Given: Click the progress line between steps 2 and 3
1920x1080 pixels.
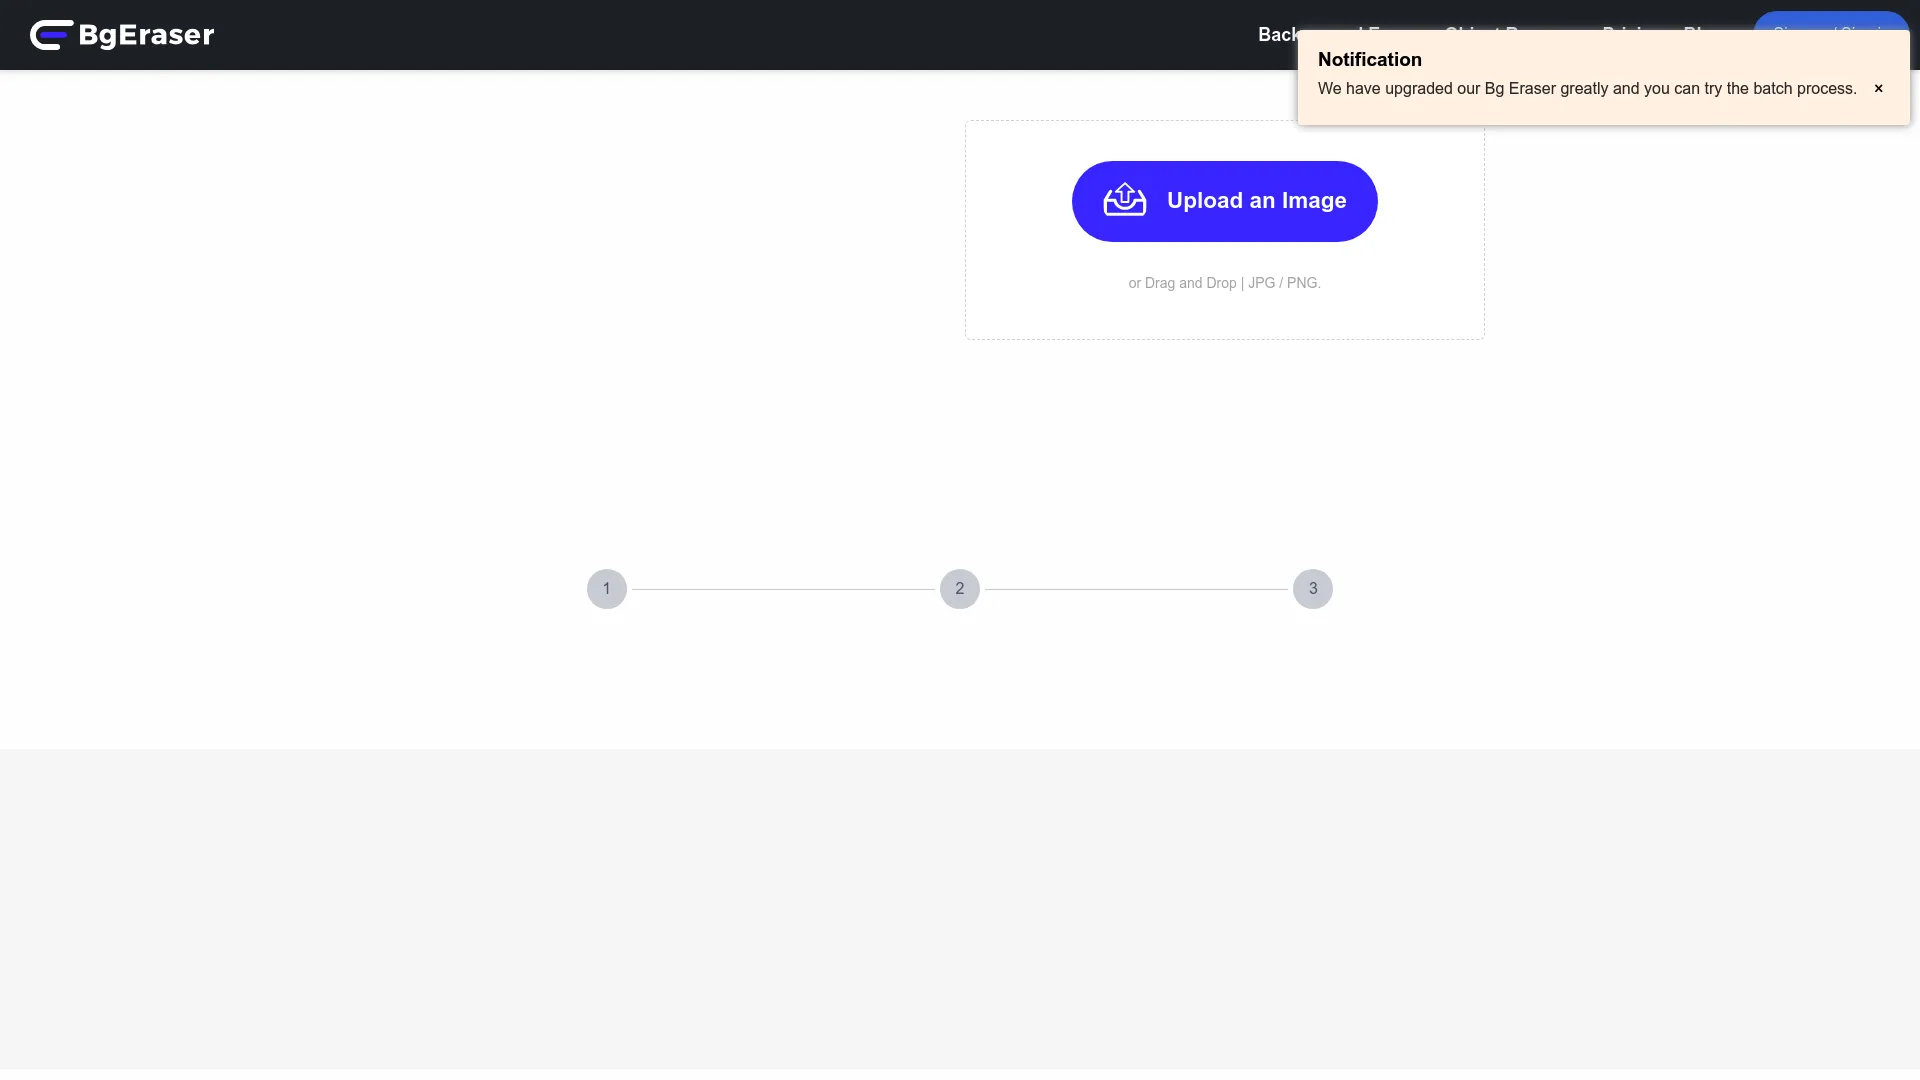Looking at the screenshot, I should (x=1136, y=589).
